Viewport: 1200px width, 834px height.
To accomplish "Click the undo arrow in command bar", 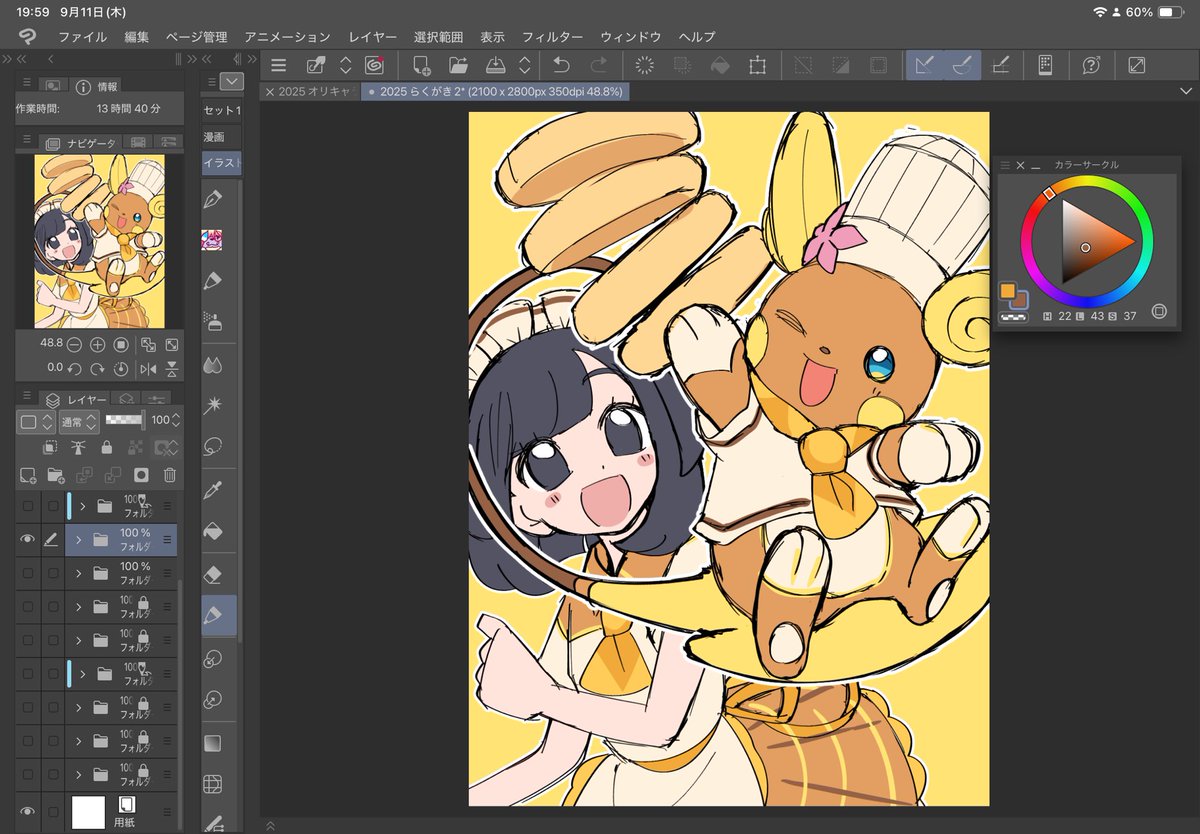I will click(561, 66).
